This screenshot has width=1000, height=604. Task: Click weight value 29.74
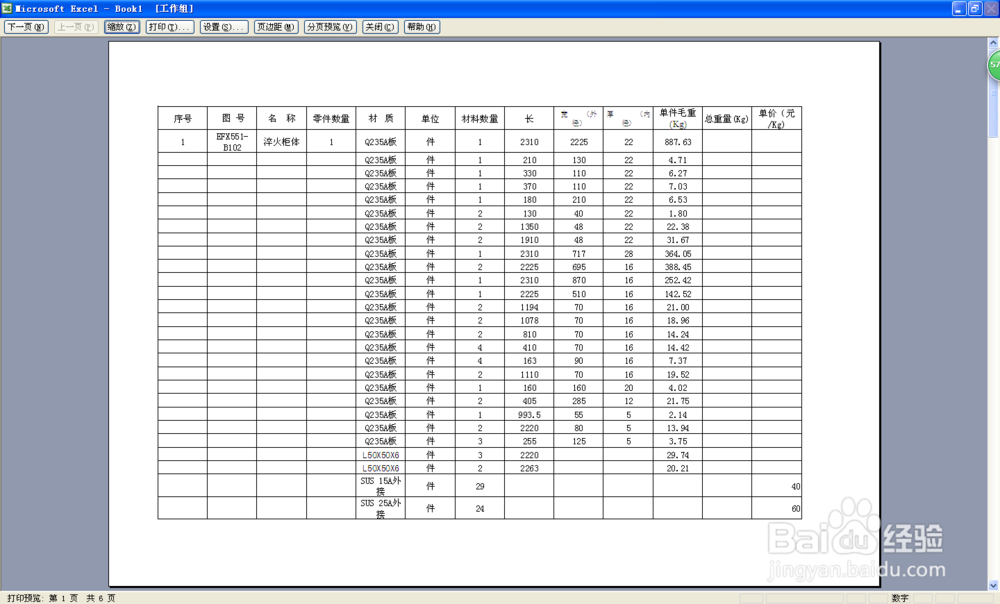(x=677, y=455)
